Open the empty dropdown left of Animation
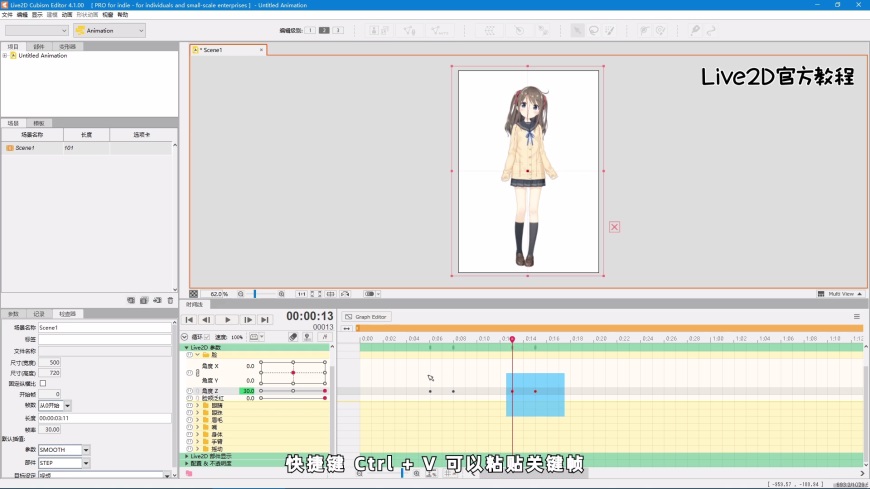Image resolution: width=870 pixels, height=489 pixels. coord(37,31)
